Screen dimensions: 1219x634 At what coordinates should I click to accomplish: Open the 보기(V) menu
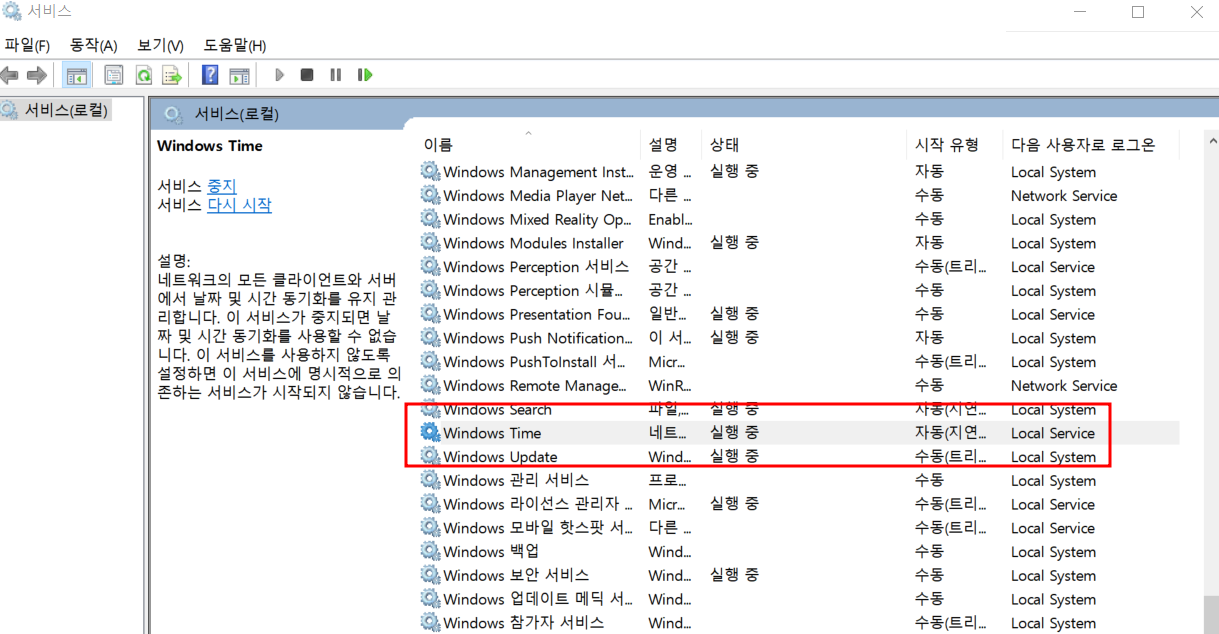pyautogui.click(x=161, y=46)
